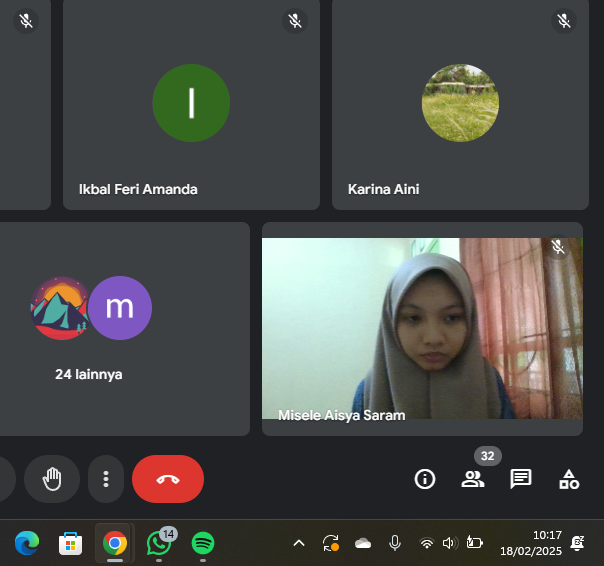Show the participants people panel

pyautogui.click(x=473, y=479)
